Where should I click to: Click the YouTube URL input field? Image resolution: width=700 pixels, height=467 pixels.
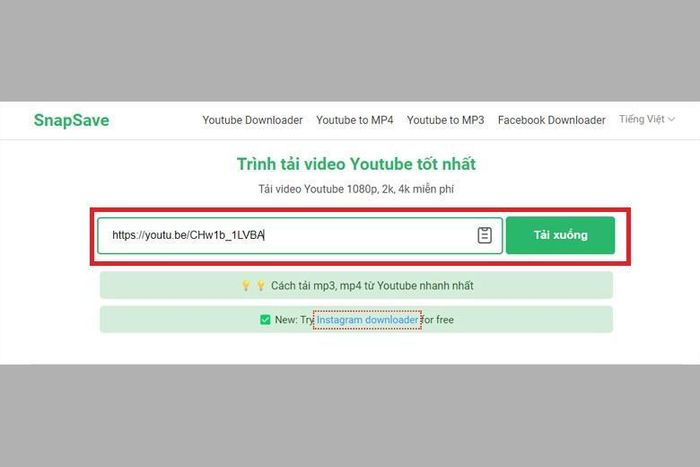point(300,235)
